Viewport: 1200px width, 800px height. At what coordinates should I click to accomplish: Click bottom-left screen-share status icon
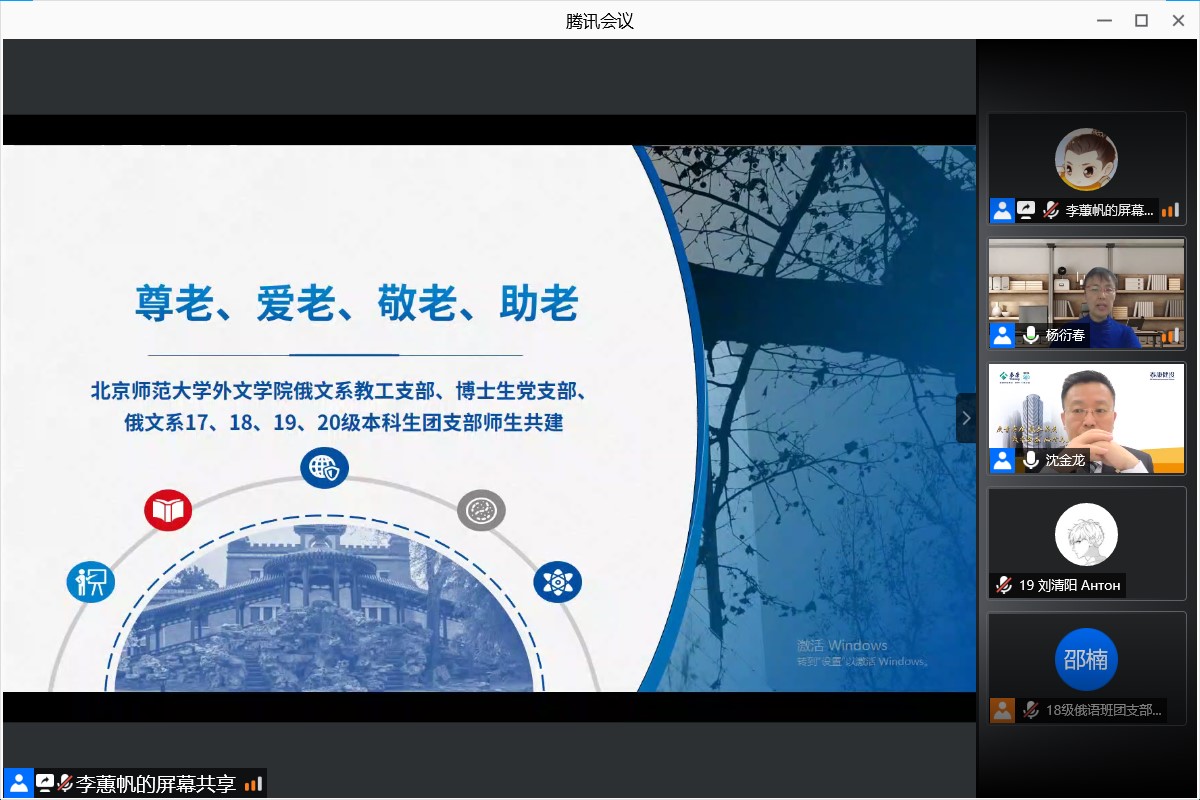[x=45, y=783]
